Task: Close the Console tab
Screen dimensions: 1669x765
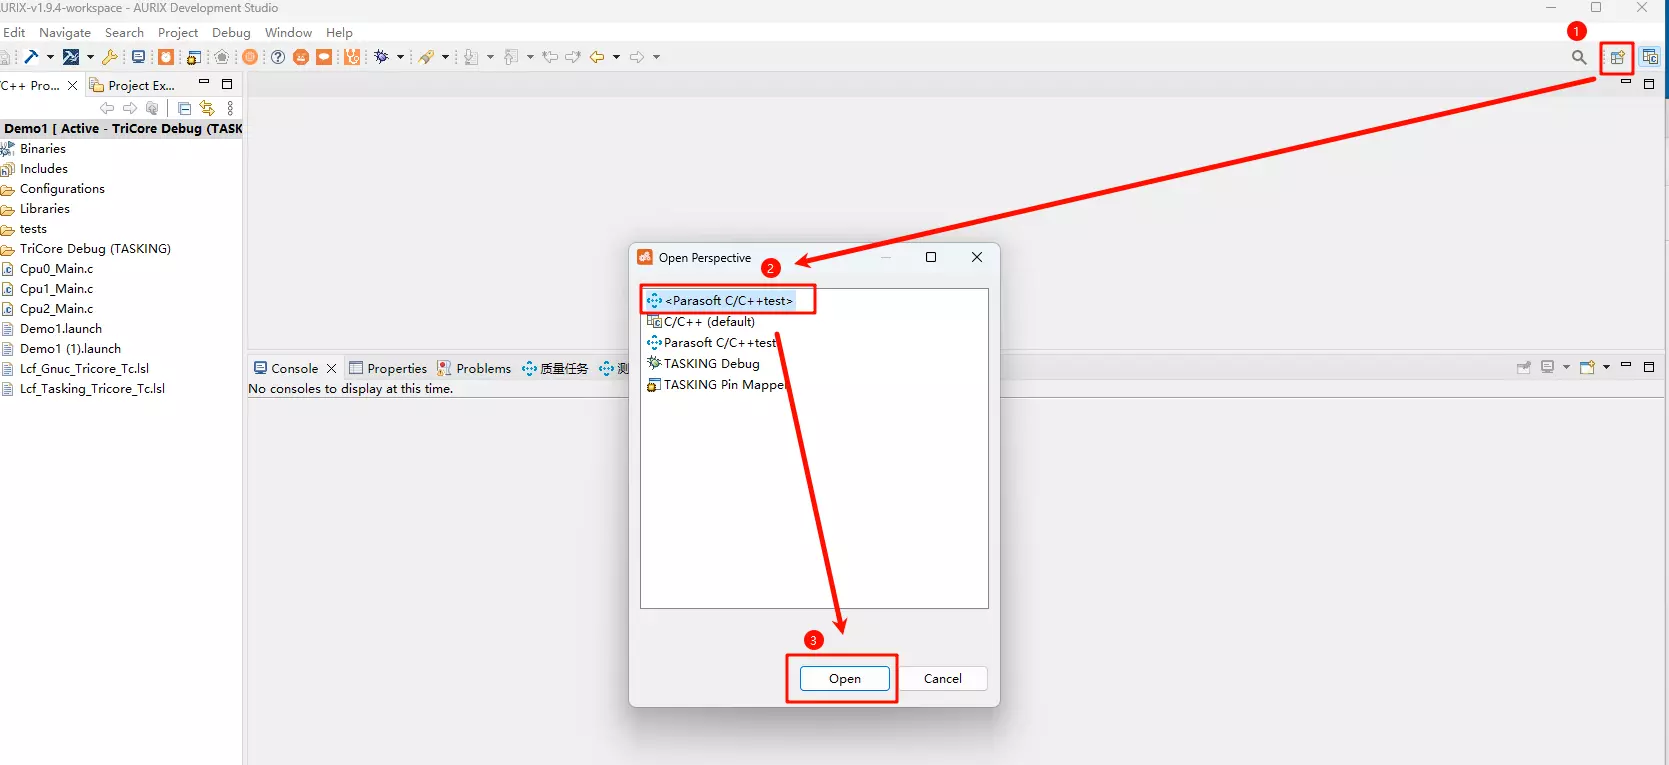Action: tap(332, 368)
